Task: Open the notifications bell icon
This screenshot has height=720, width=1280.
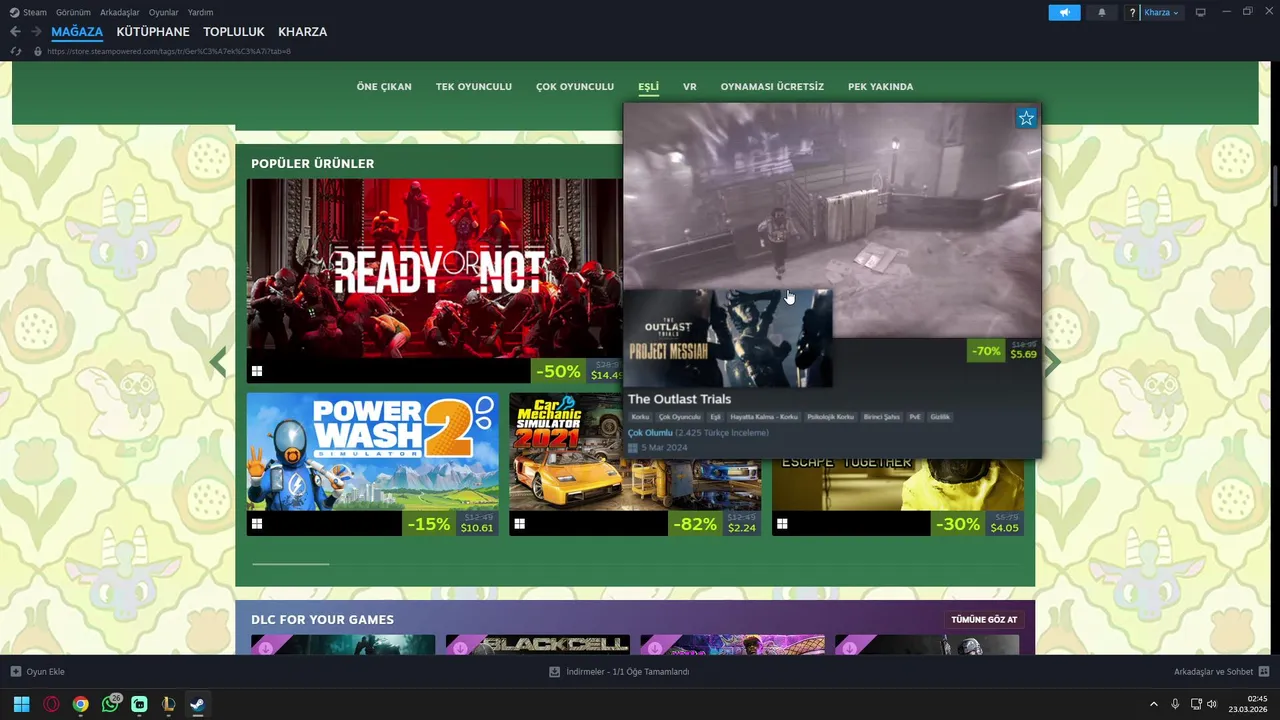Action: coord(1102,12)
